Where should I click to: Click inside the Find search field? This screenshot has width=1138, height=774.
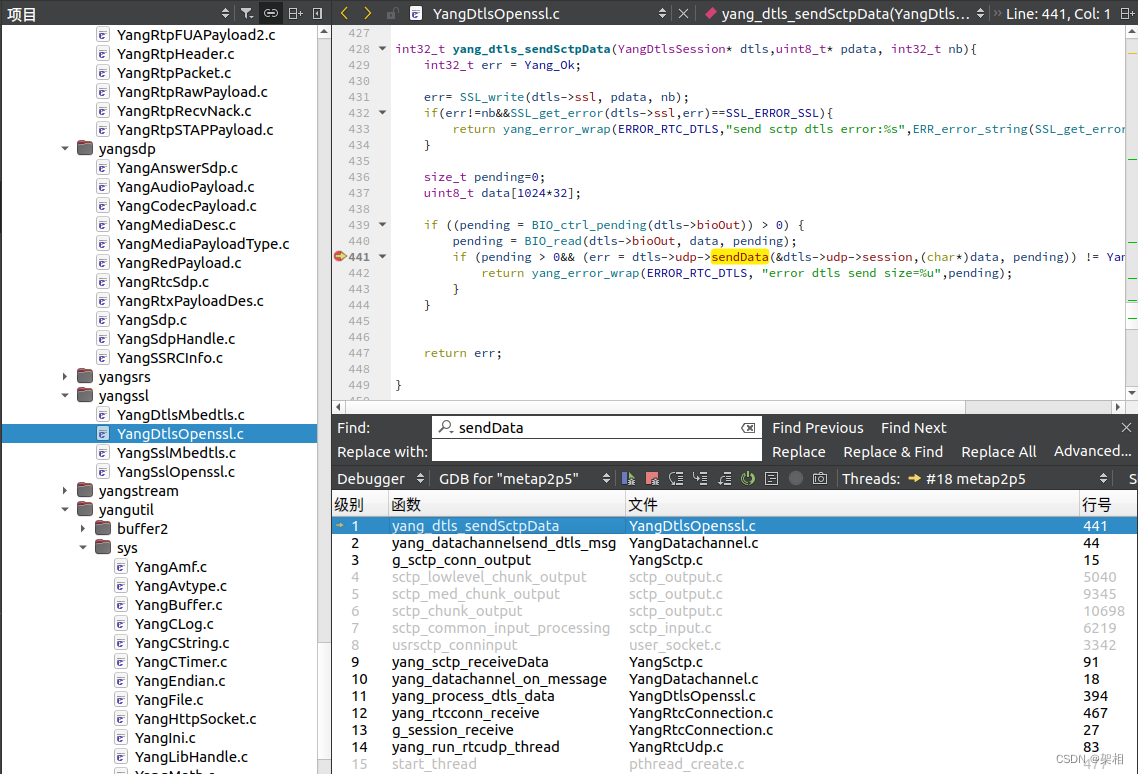coord(595,427)
